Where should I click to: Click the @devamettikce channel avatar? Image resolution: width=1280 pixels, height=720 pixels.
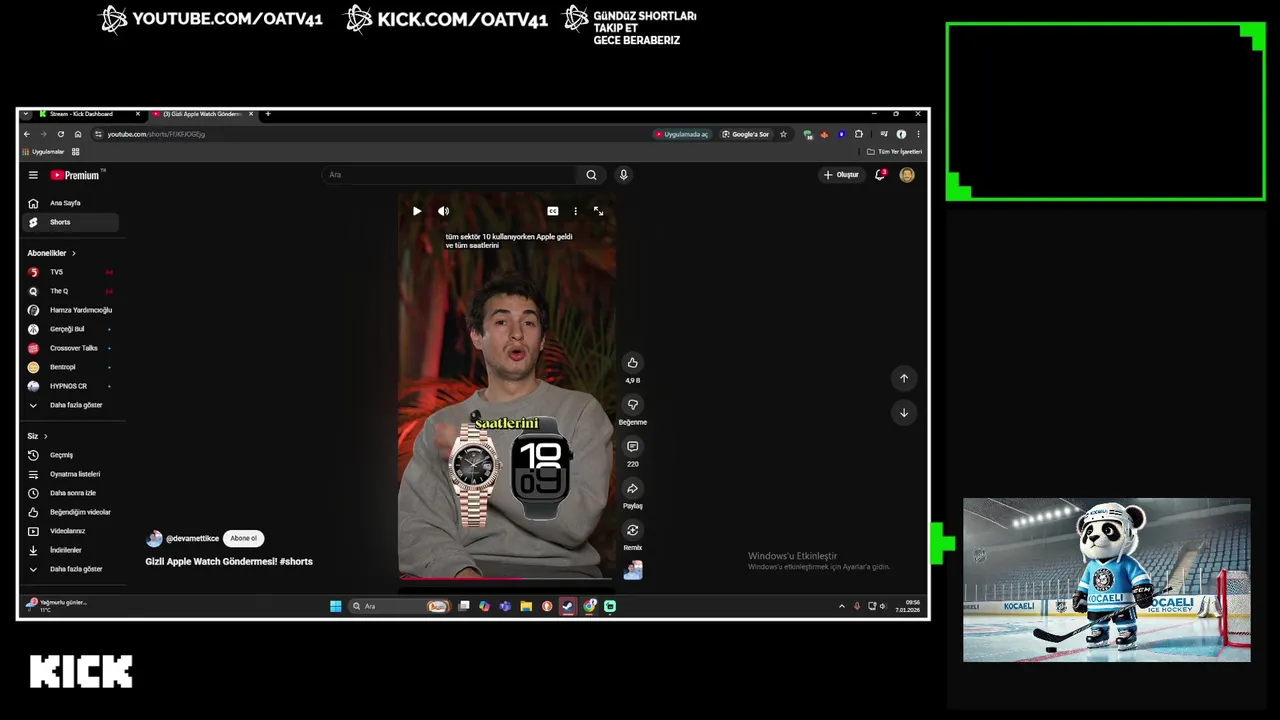click(154, 538)
